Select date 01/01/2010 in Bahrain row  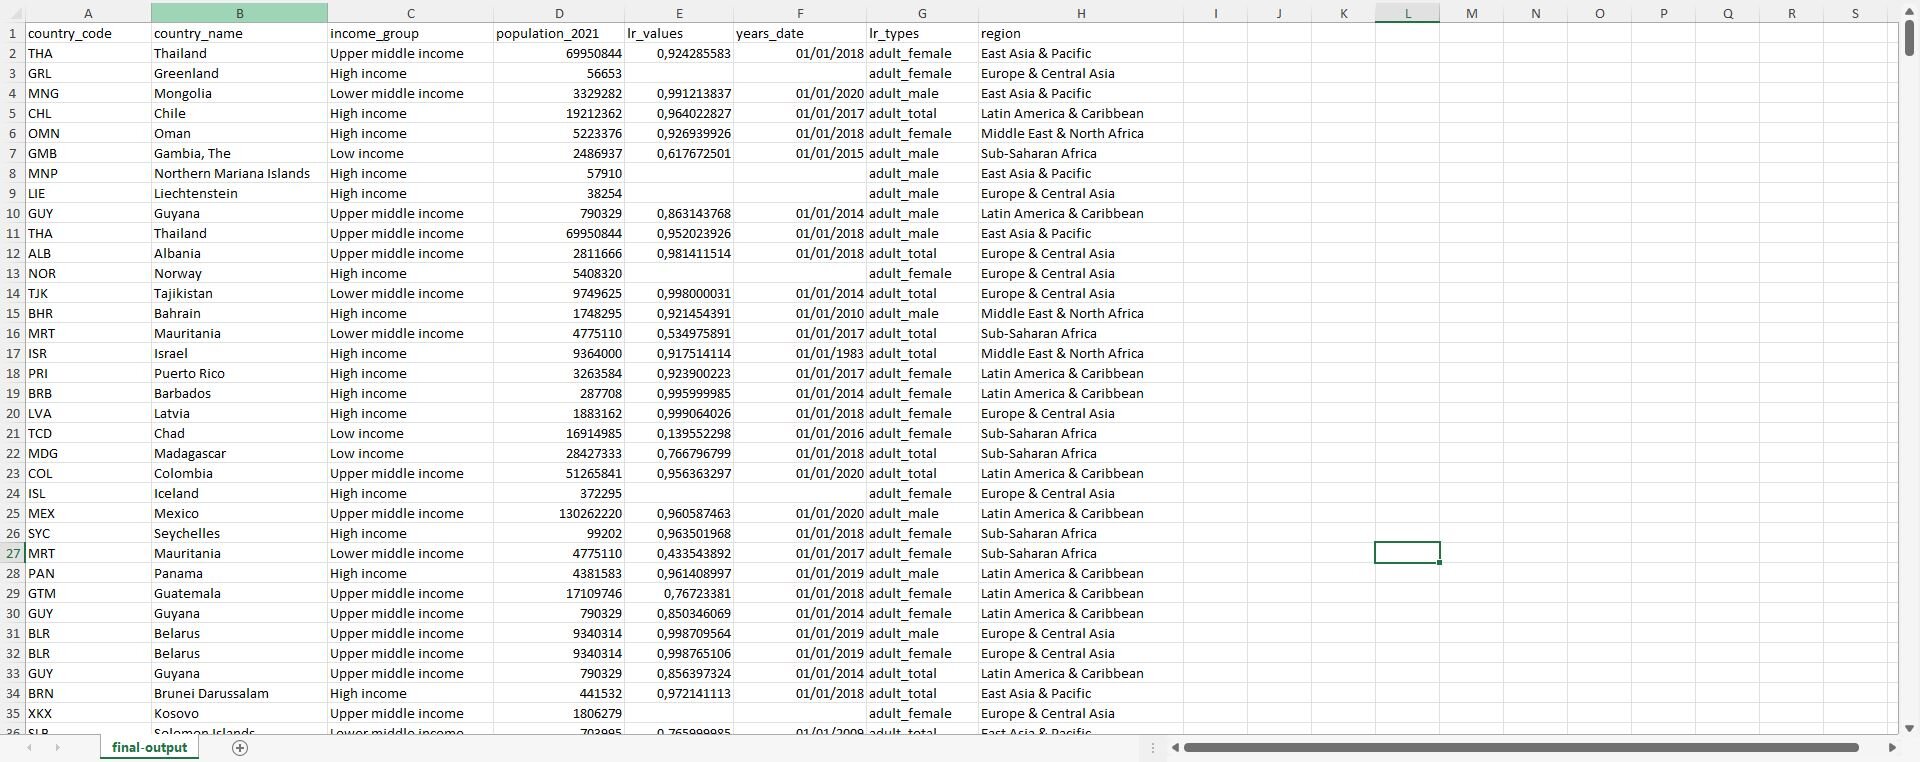click(x=800, y=313)
